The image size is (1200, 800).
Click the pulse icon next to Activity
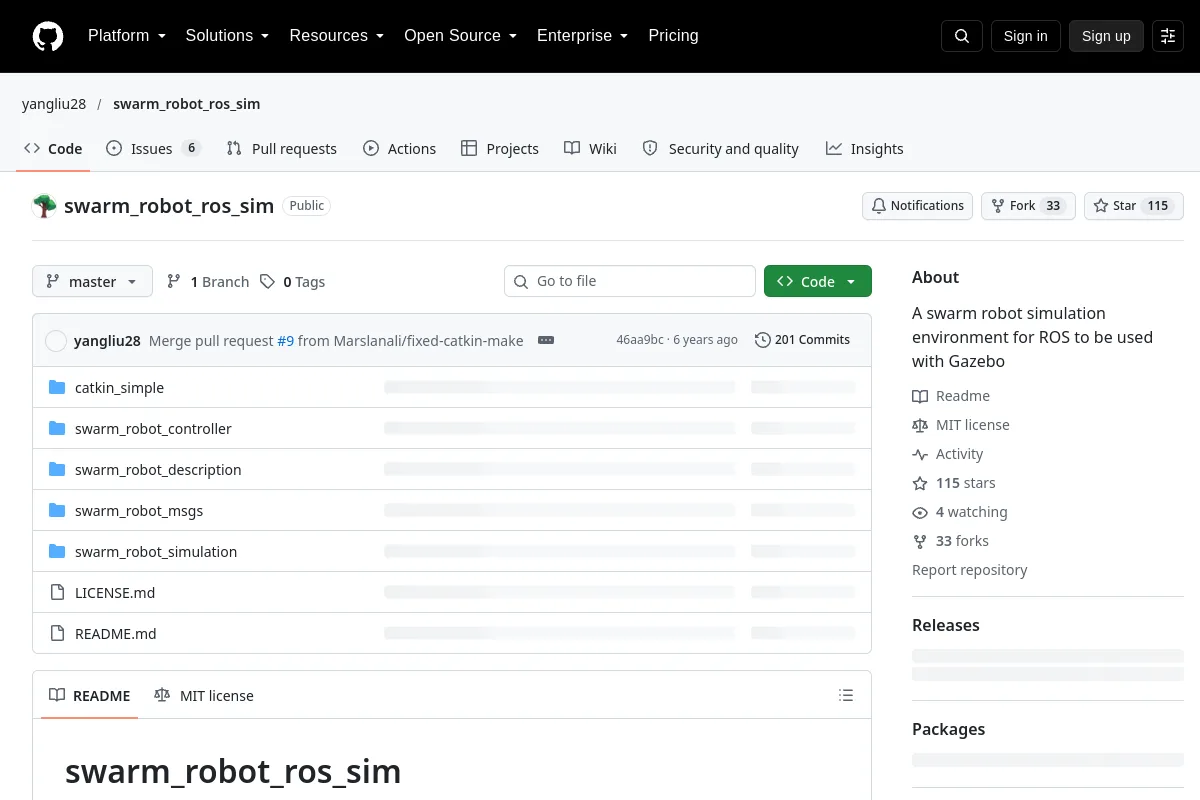pyautogui.click(x=920, y=455)
